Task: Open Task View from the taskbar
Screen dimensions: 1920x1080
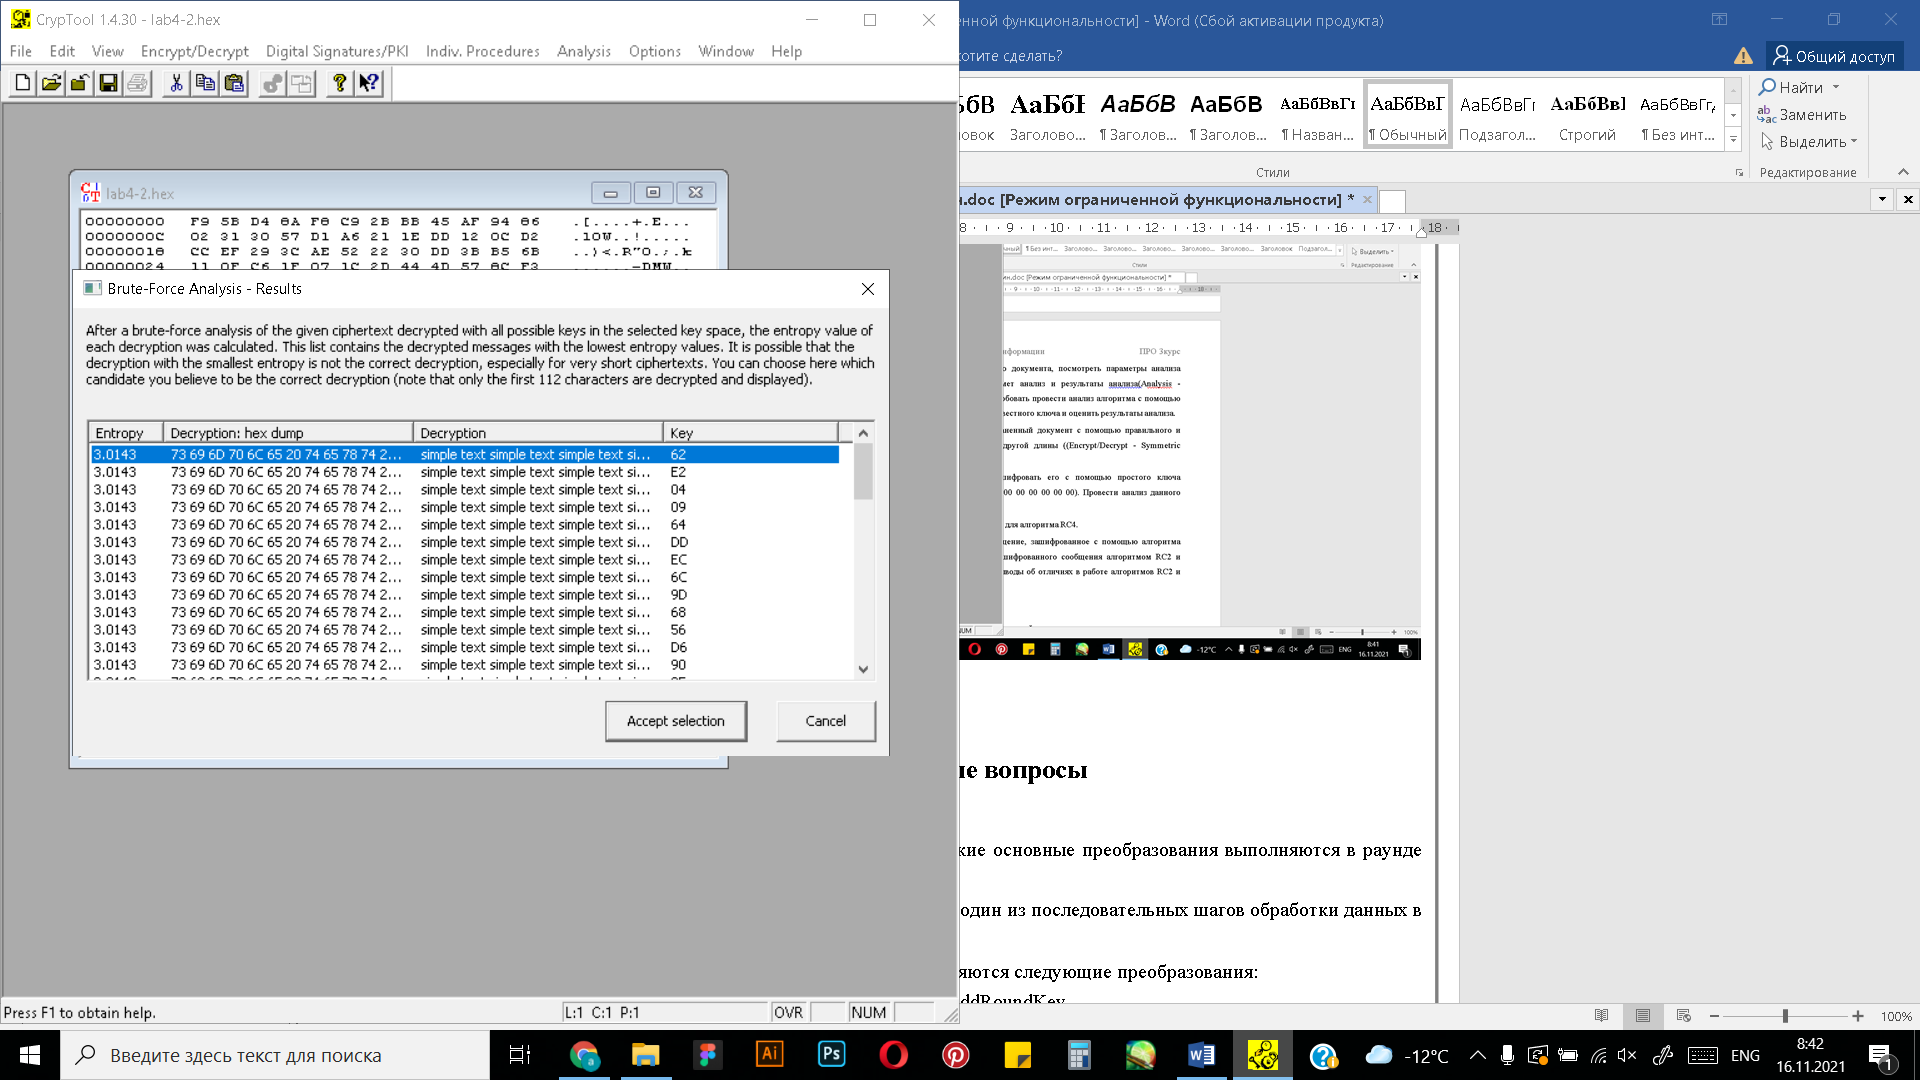Action: pos(520,1055)
